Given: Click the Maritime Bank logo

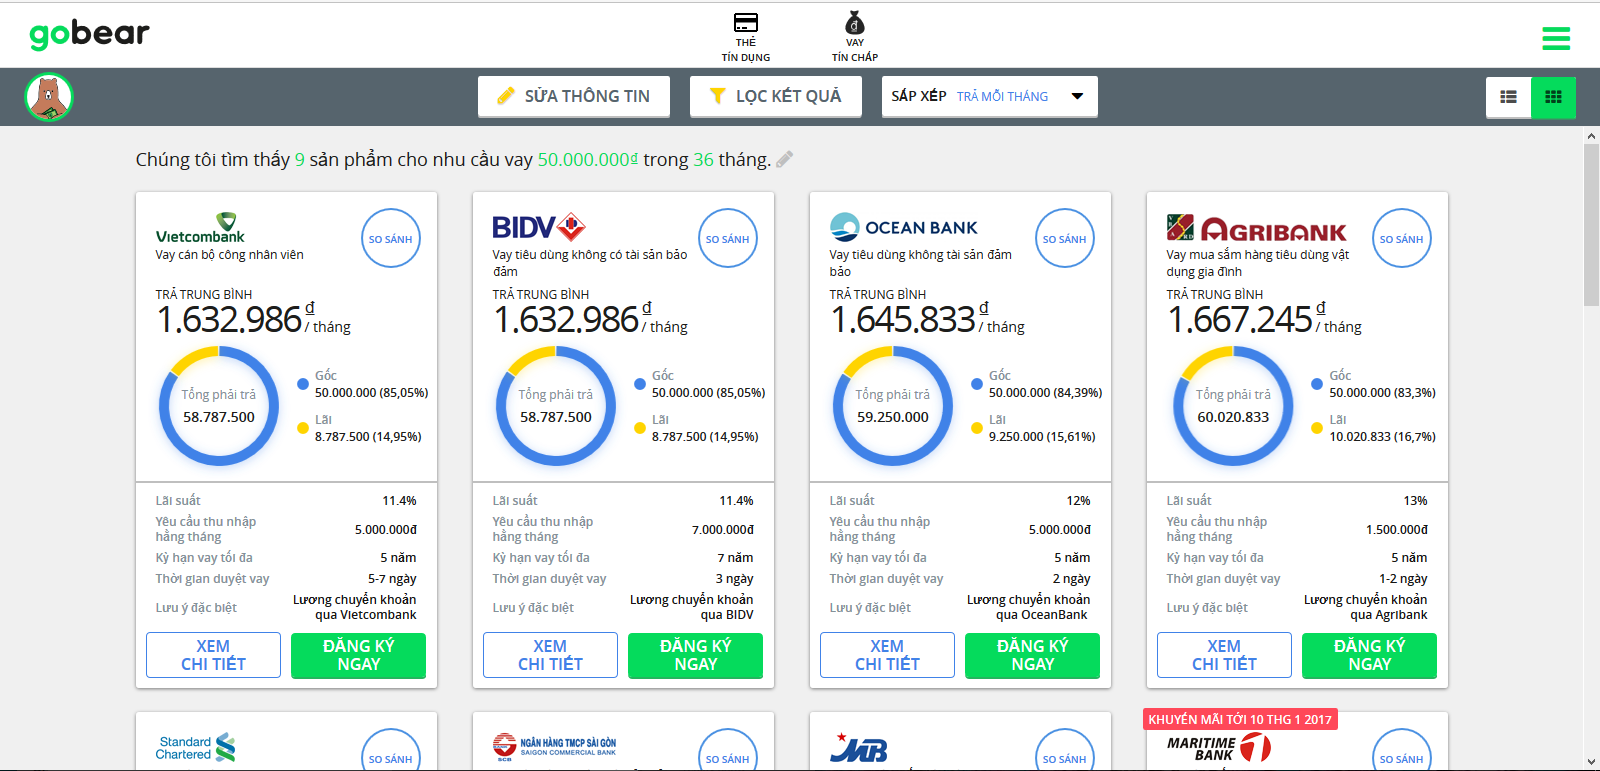Looking at the screenshot, I should tap(1219, 748).
